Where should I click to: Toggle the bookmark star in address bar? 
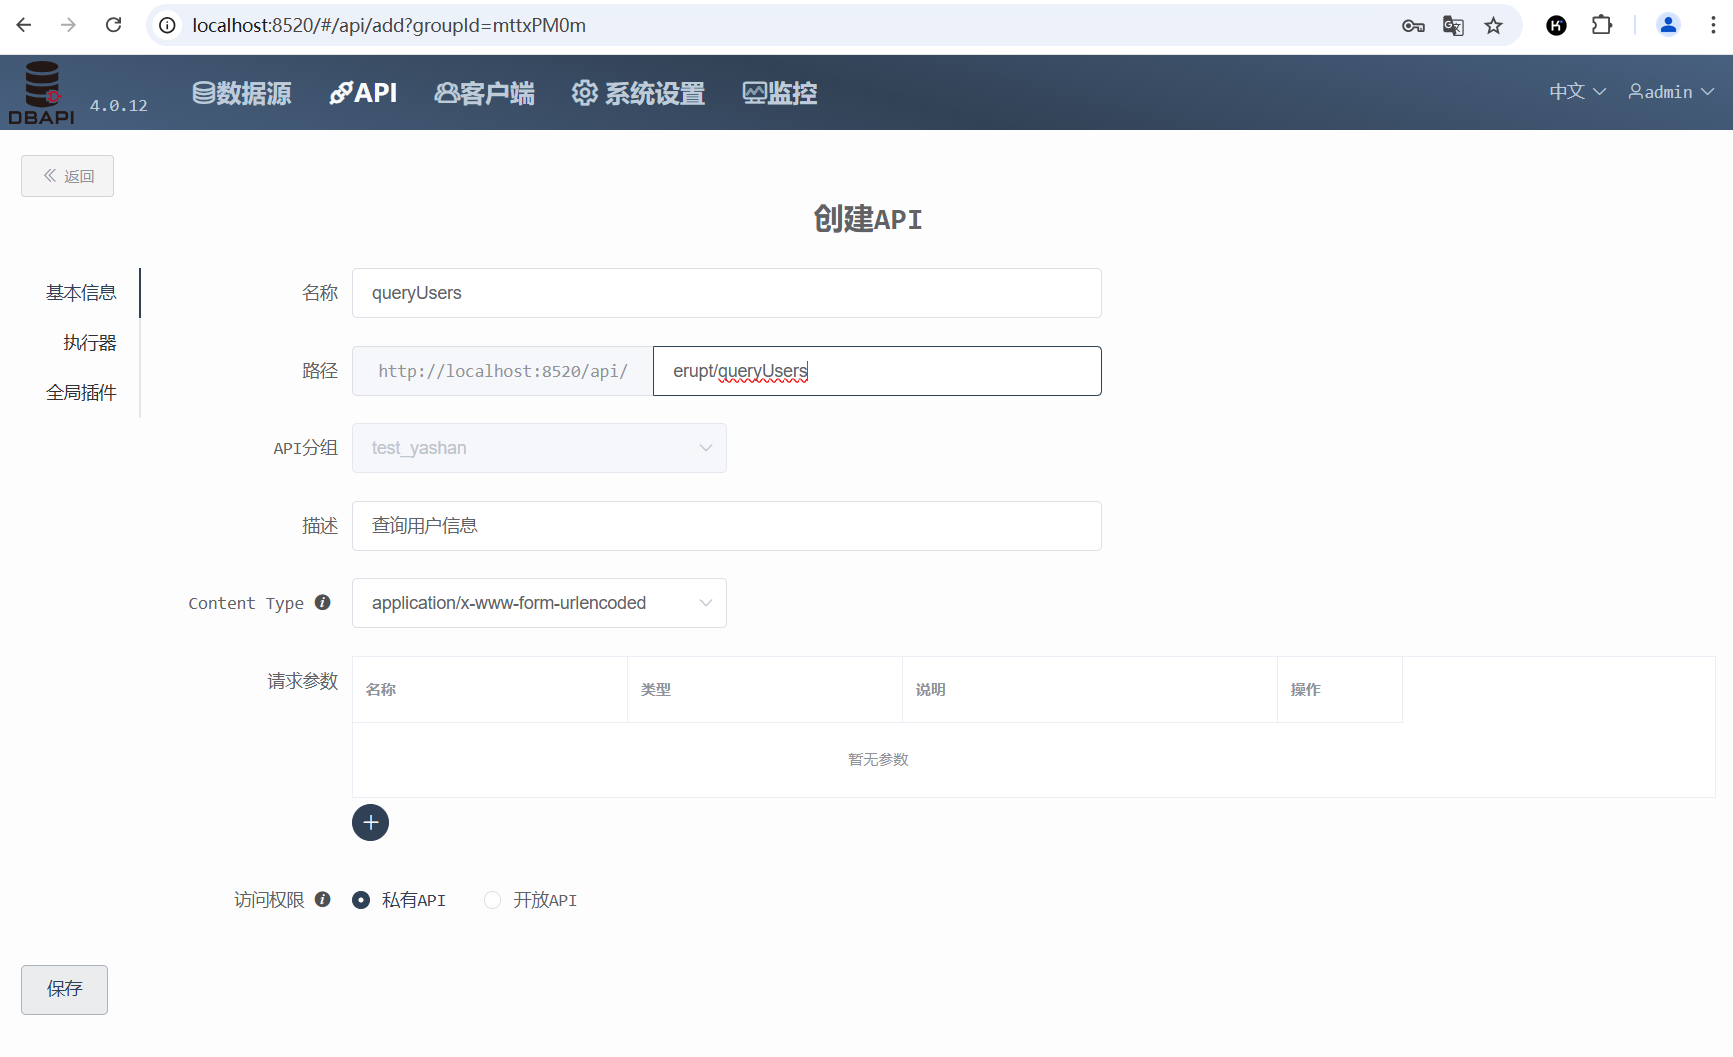click(x=1493, y=25)
